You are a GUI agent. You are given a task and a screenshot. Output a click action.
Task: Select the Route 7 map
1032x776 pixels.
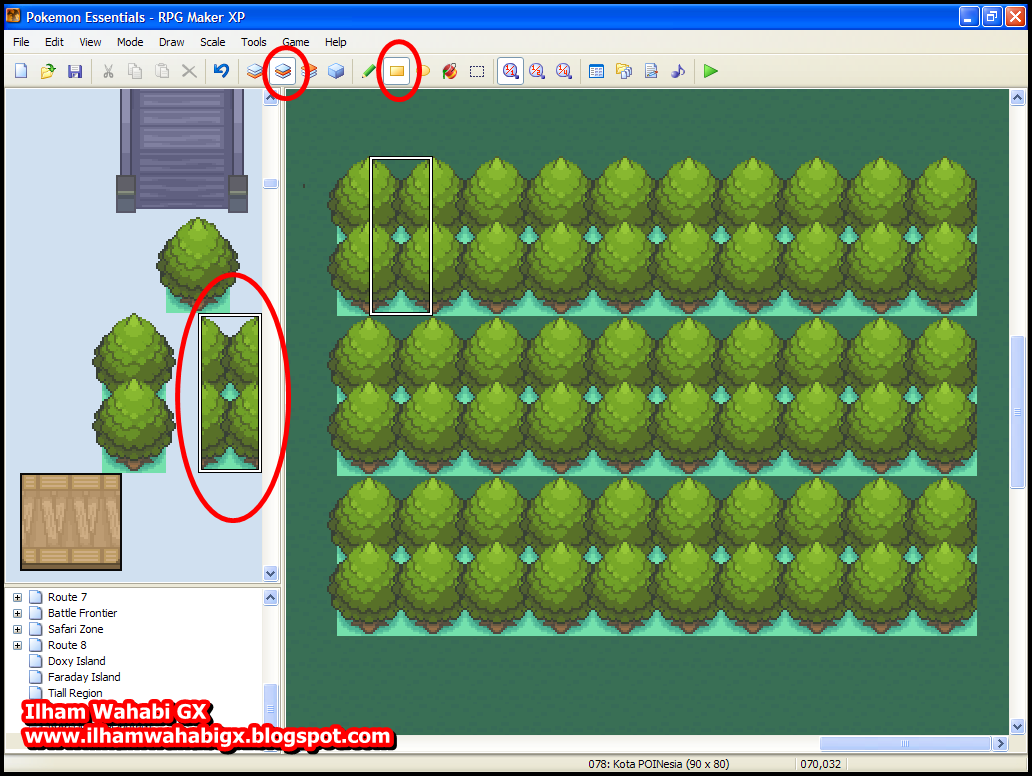67,597
